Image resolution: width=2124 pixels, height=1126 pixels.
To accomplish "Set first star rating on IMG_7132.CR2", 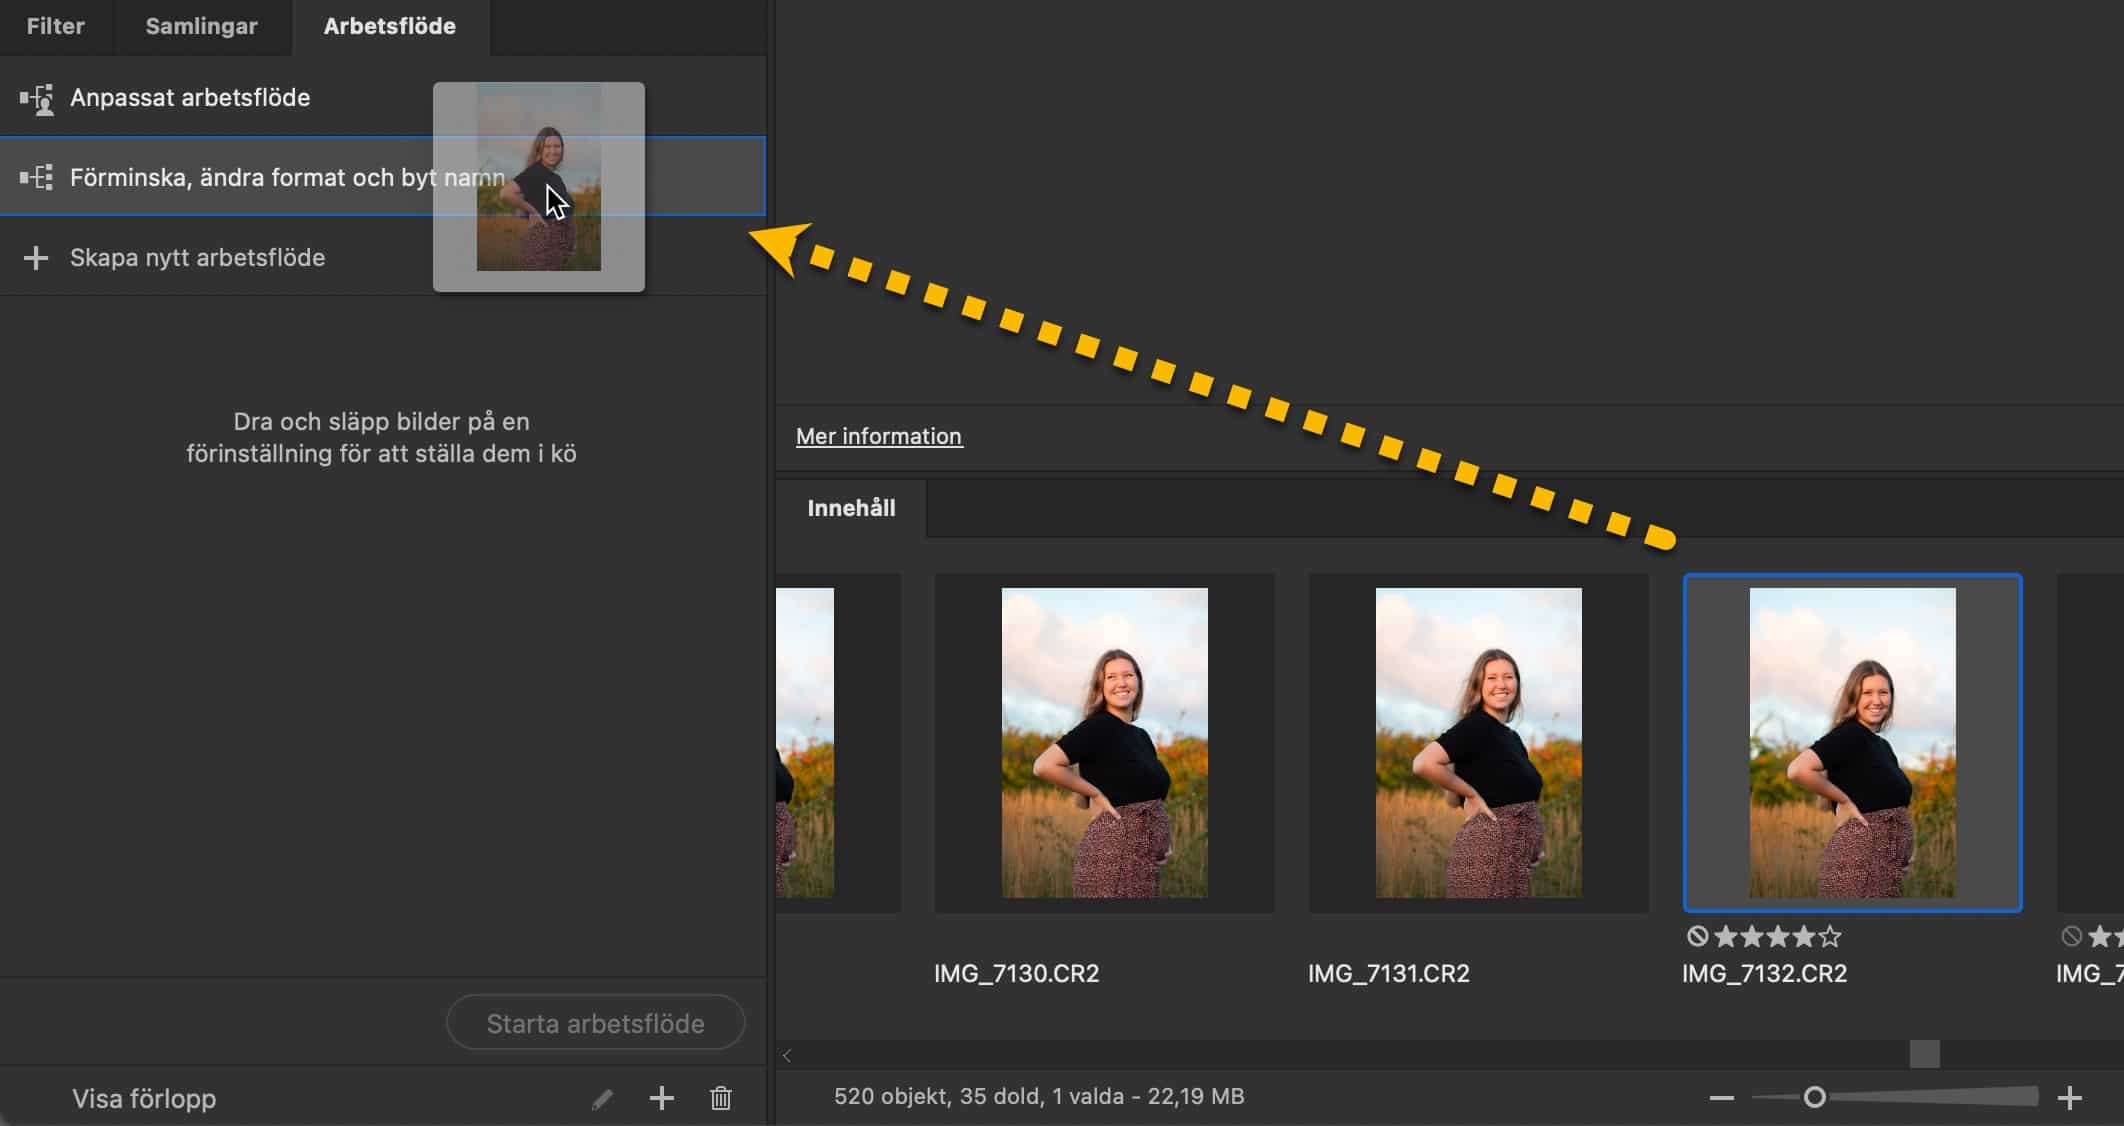I will point(1725,937).
